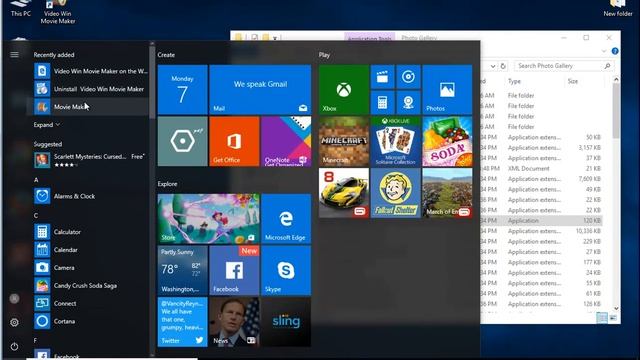The height and width of the screenshot is (360, 640).
Task: Collapse the Explorer ribbon chevron
Action: [x=604, y=51]
